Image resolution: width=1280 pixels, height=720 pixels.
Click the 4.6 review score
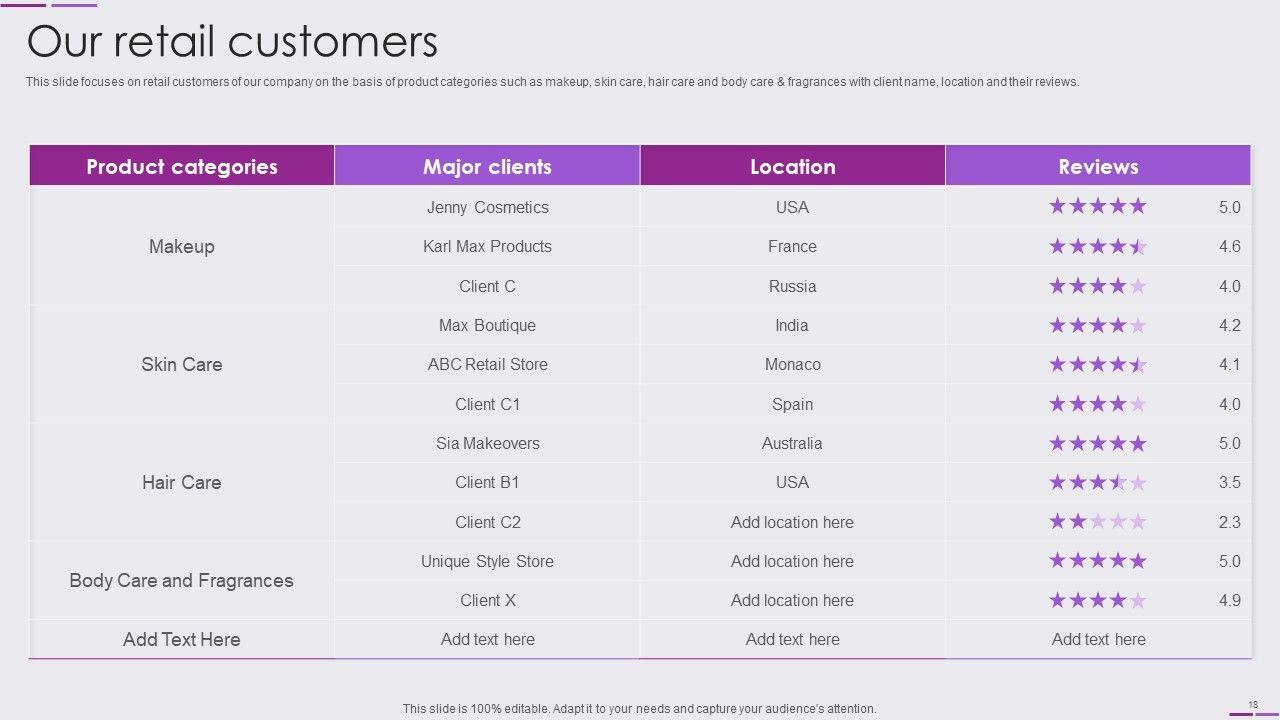pyautogui.click(x=1229, y=246)
